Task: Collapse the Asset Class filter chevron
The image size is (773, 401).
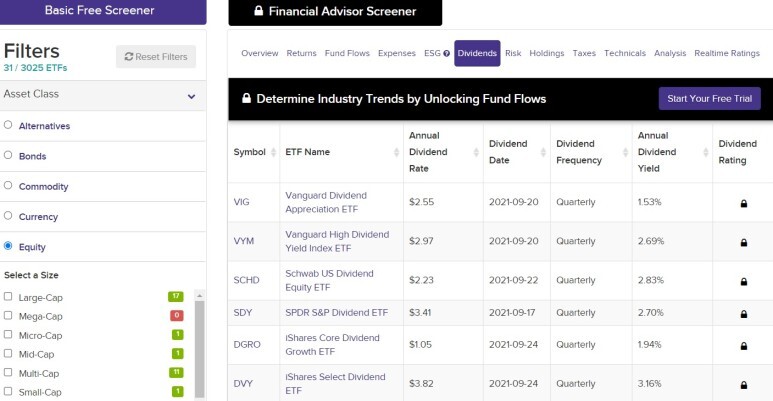Action: coord(191,96)
